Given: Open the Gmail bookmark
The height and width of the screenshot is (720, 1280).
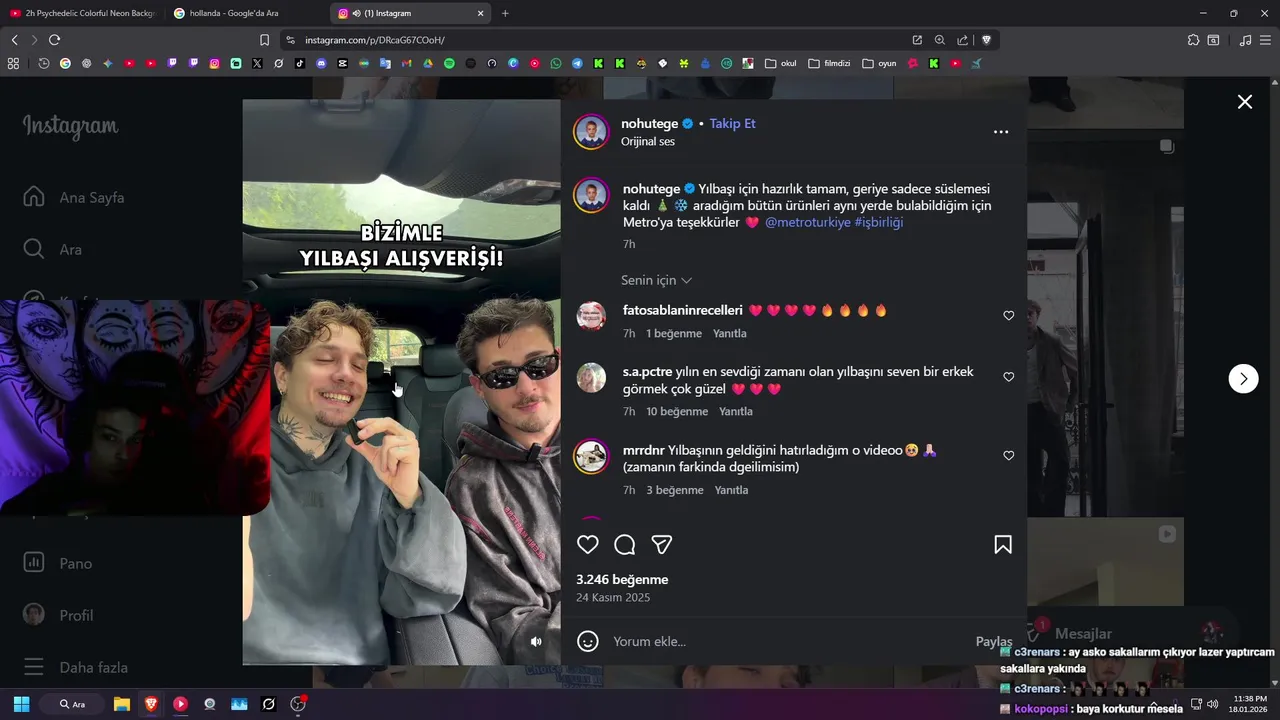Looking at the screenshot, I should [406, 63].
